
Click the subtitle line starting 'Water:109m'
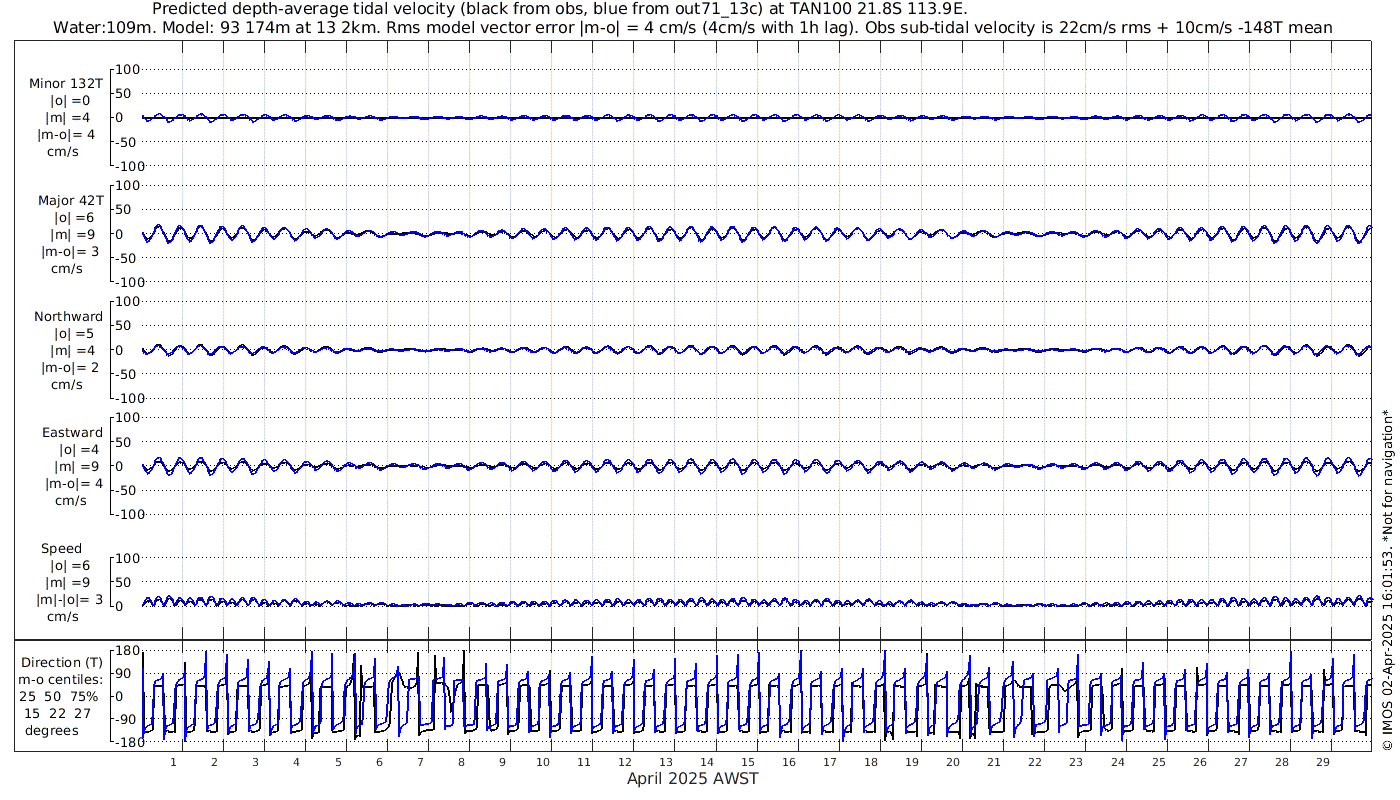(x=692, y=27)
